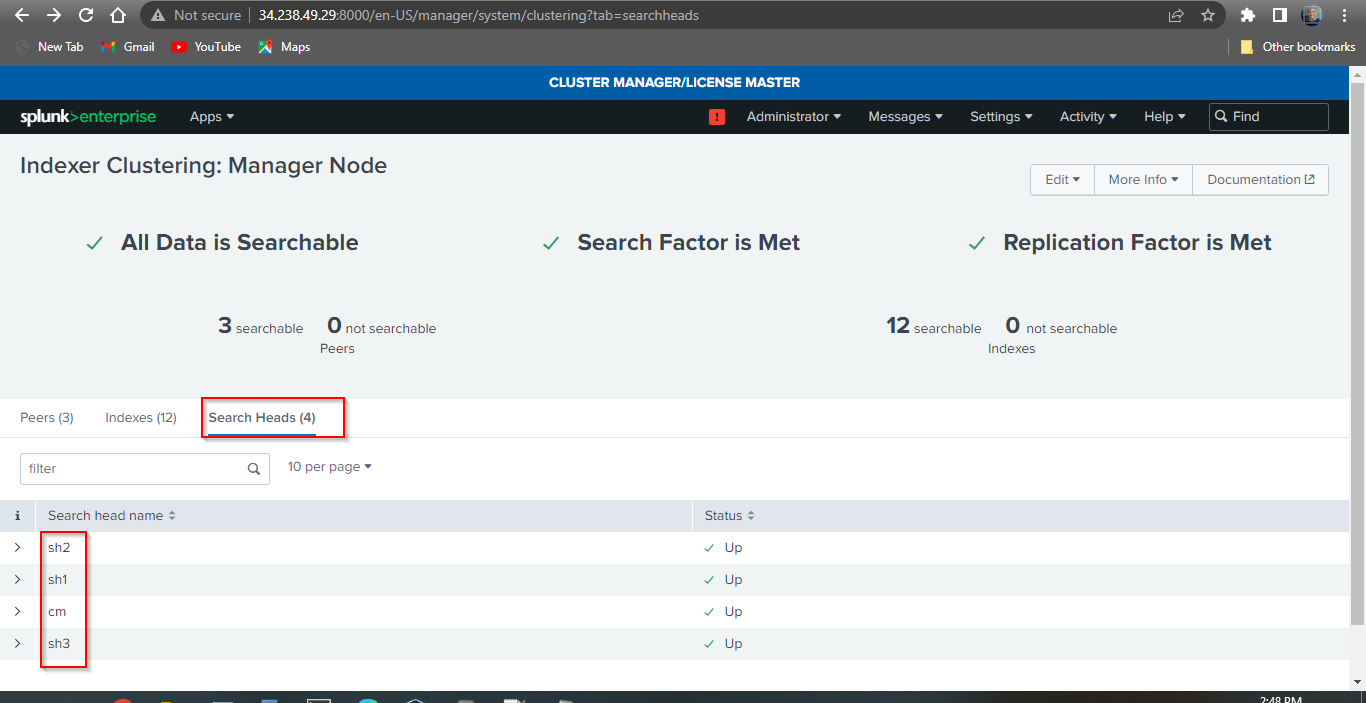Click the splunk>enterprise logo
Image resolution: width=1366 pixels, height=703 pixels.
pos(88,116)
